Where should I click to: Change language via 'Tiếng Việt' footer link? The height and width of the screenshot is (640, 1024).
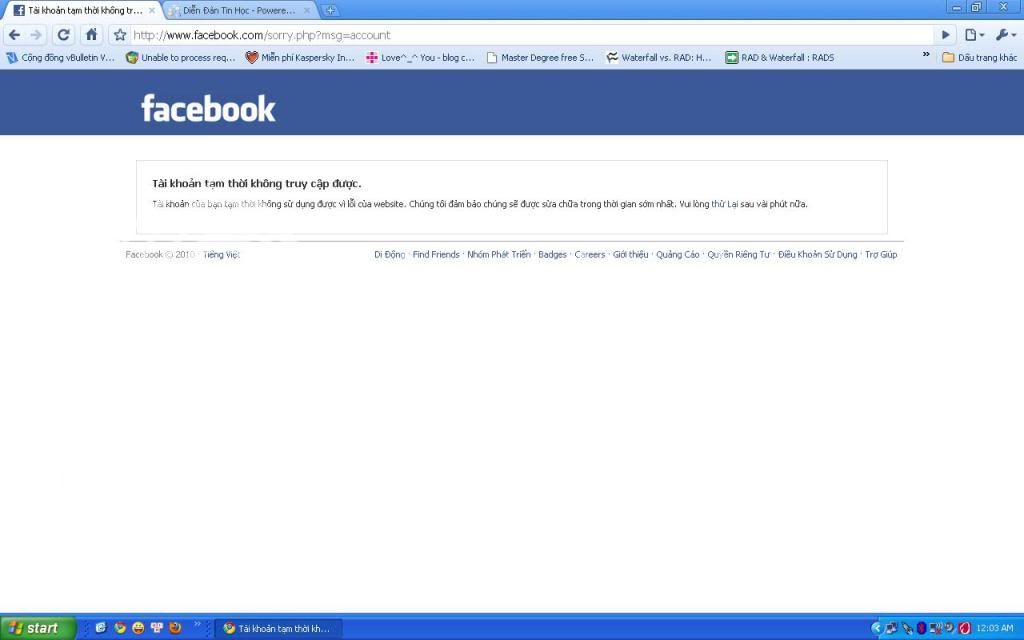pyautogui.click(x=221, y=255)
